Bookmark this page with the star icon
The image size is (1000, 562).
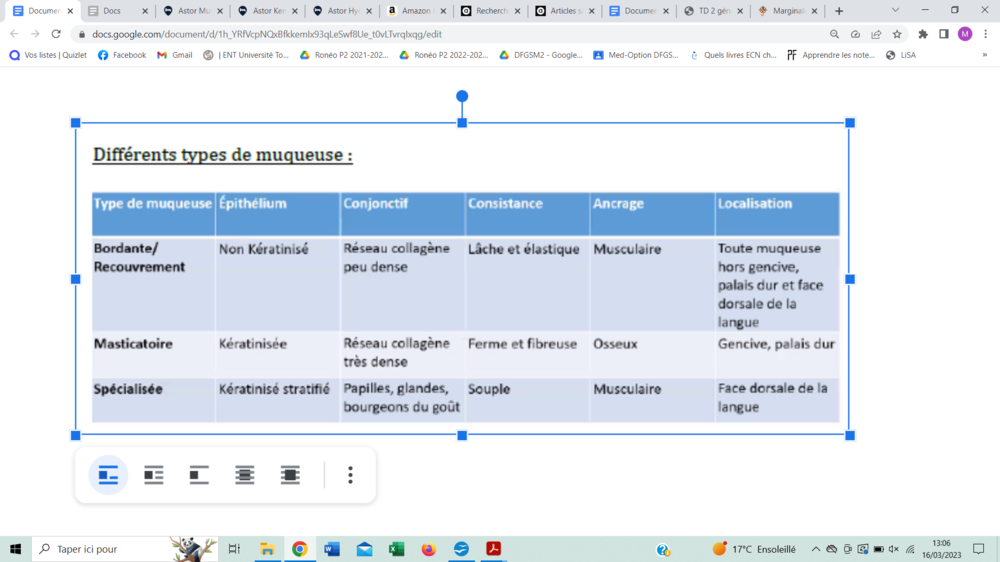pos(897,34)
